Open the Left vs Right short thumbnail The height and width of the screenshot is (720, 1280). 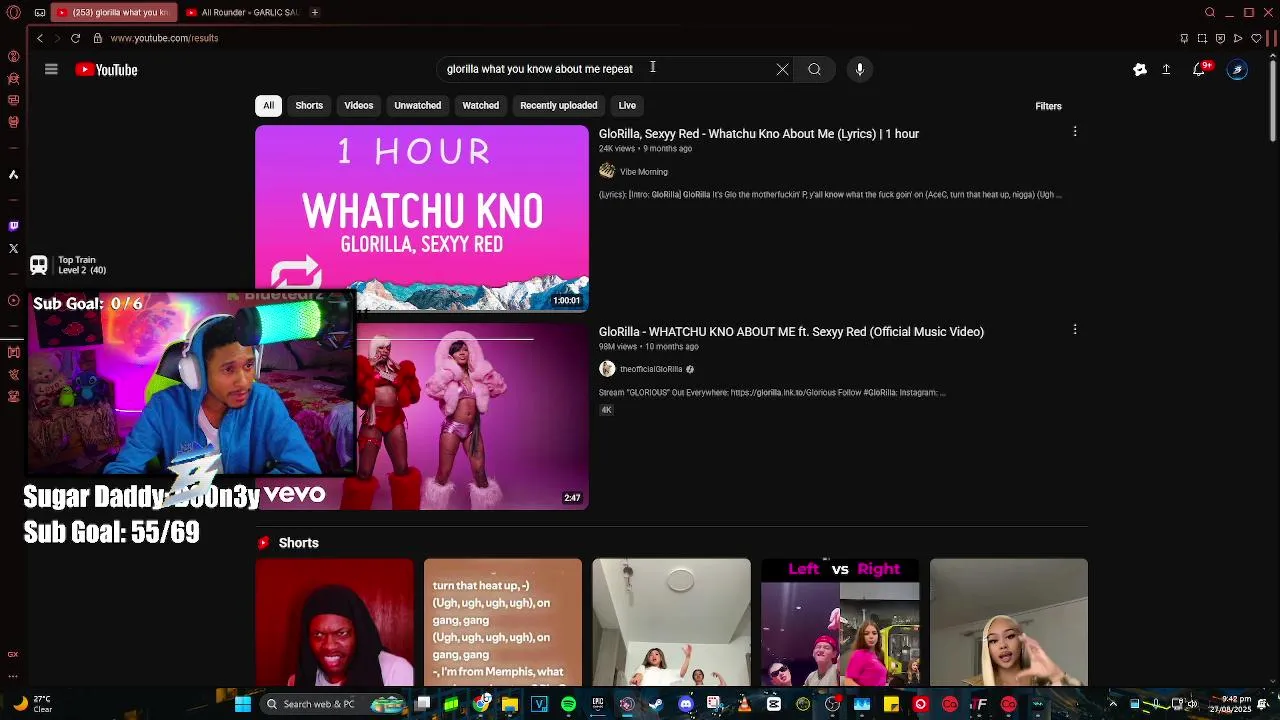click(840, 622)
